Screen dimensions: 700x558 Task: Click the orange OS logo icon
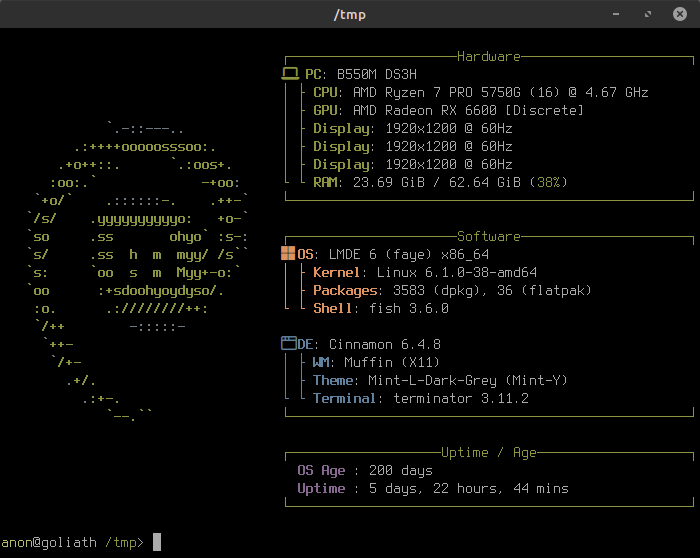coord(288,254)
